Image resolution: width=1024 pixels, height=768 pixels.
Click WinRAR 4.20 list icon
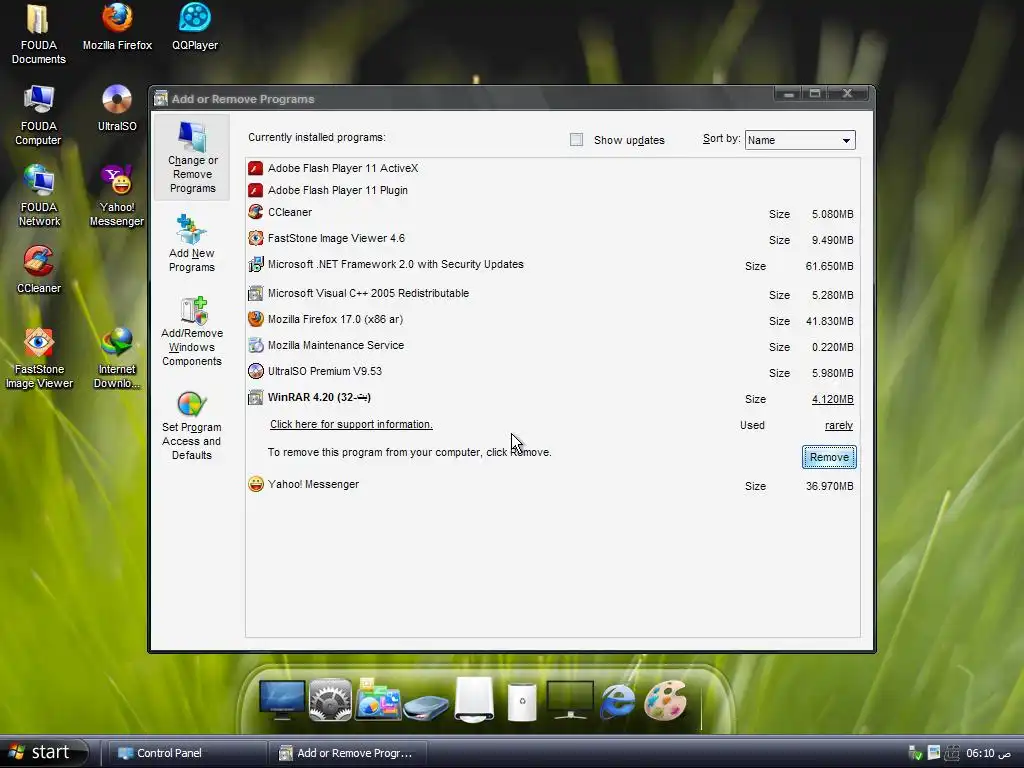click(x=255, y=398)
